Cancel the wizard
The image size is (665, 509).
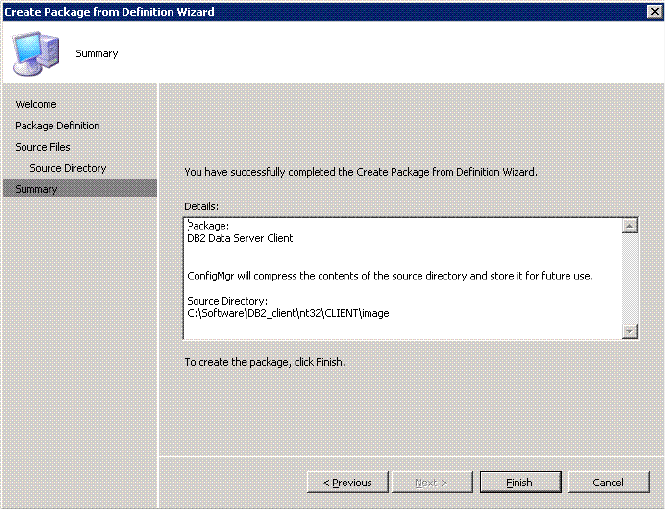coord(607,482)
